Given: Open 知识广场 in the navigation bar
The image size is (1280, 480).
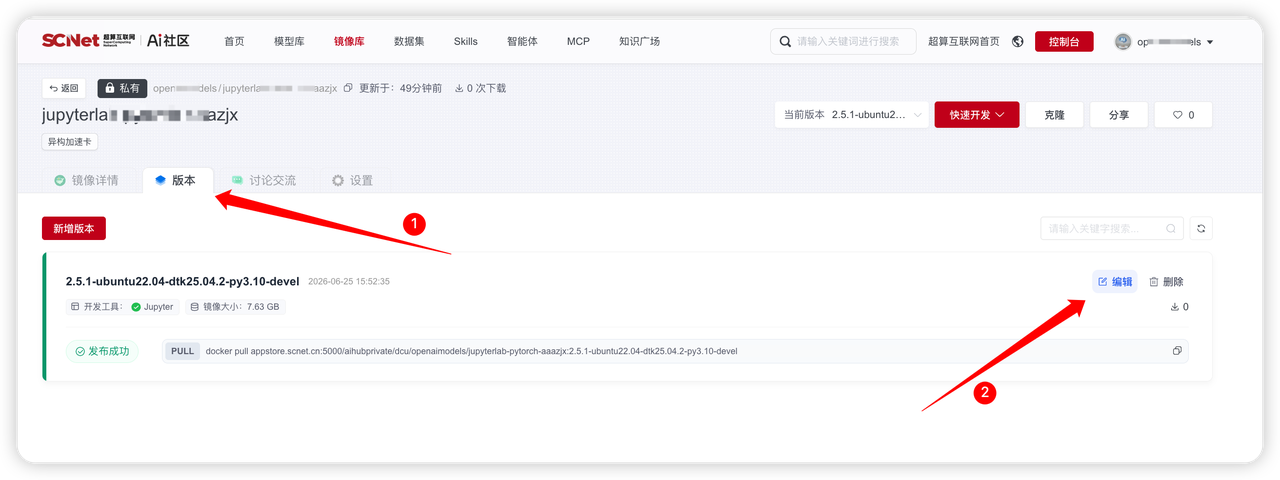Looking at the screenshot, I should pyautogui.click(x=639, y=42).
